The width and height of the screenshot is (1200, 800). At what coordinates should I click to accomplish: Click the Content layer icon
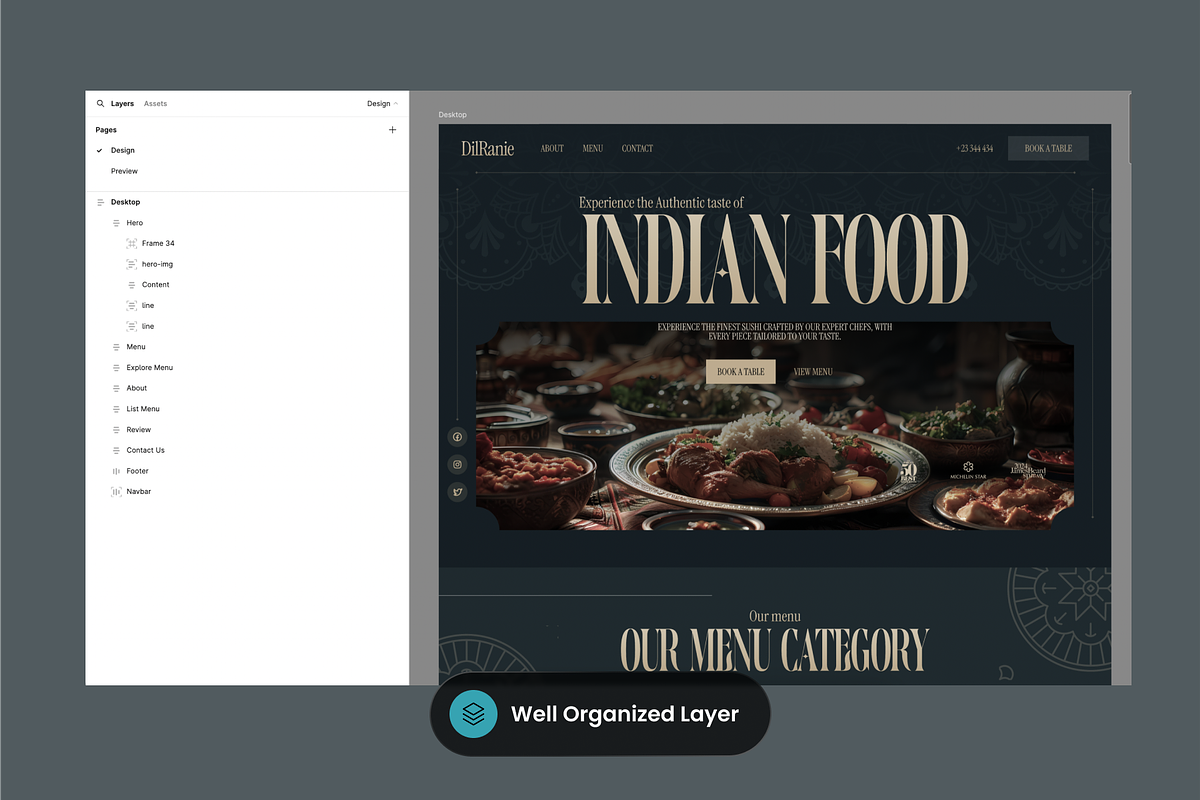pyautogui.click(x=131, y=285)
